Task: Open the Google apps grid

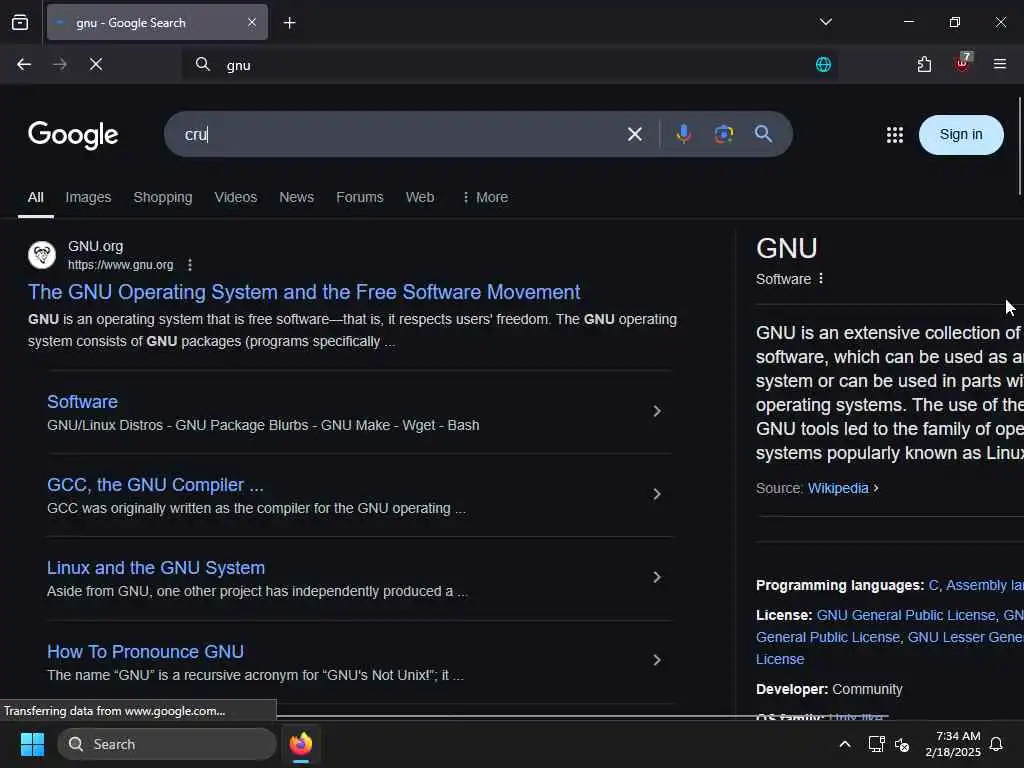Action: [x=895, y=135]
